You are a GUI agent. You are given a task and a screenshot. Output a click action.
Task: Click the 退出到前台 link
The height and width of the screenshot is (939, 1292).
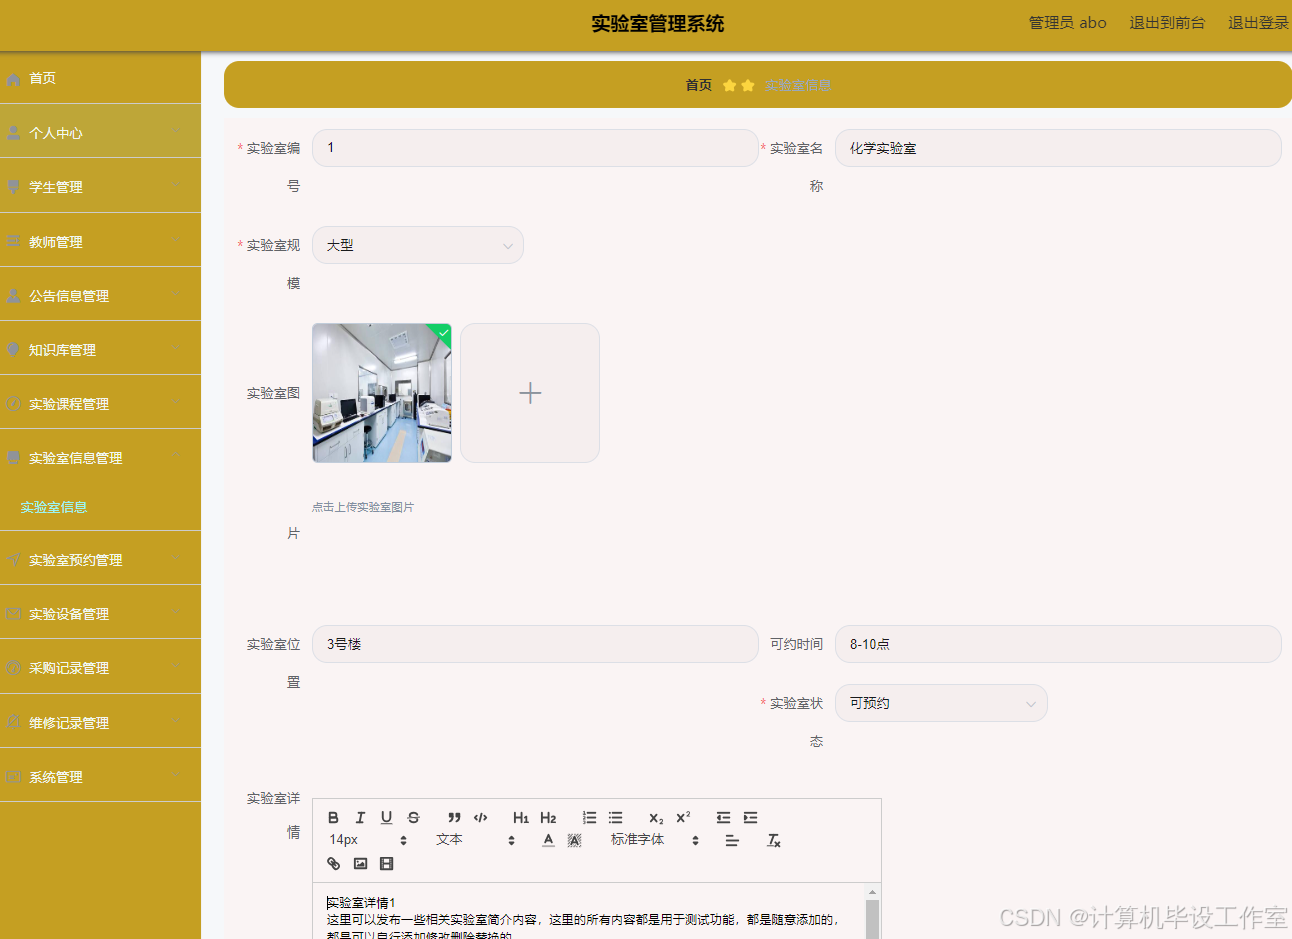tap(1167, 22)
